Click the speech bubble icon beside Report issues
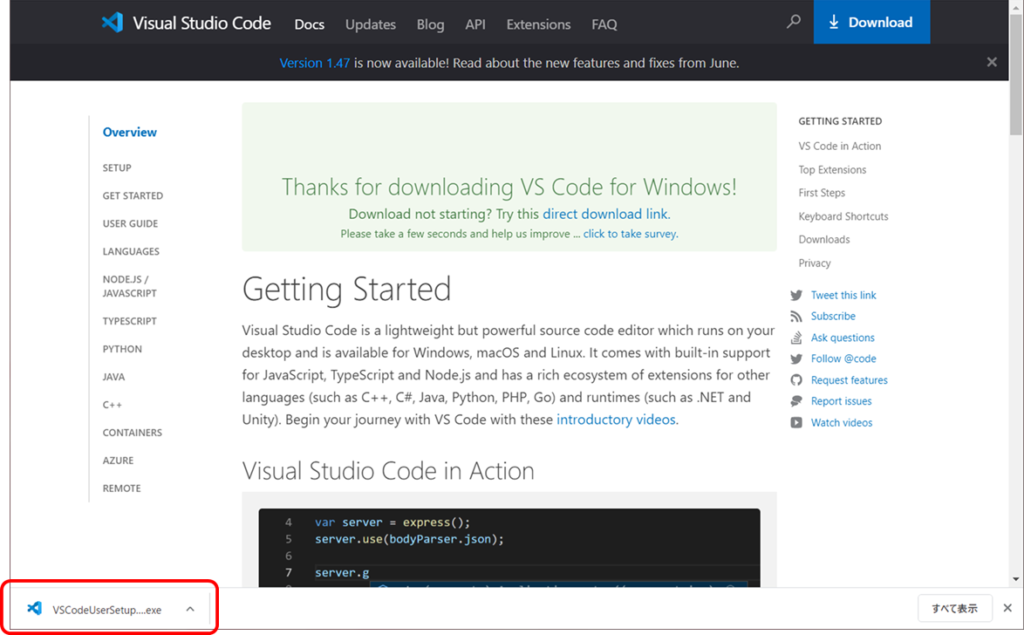The image size is (1024, 635). (x=796, y=401)
